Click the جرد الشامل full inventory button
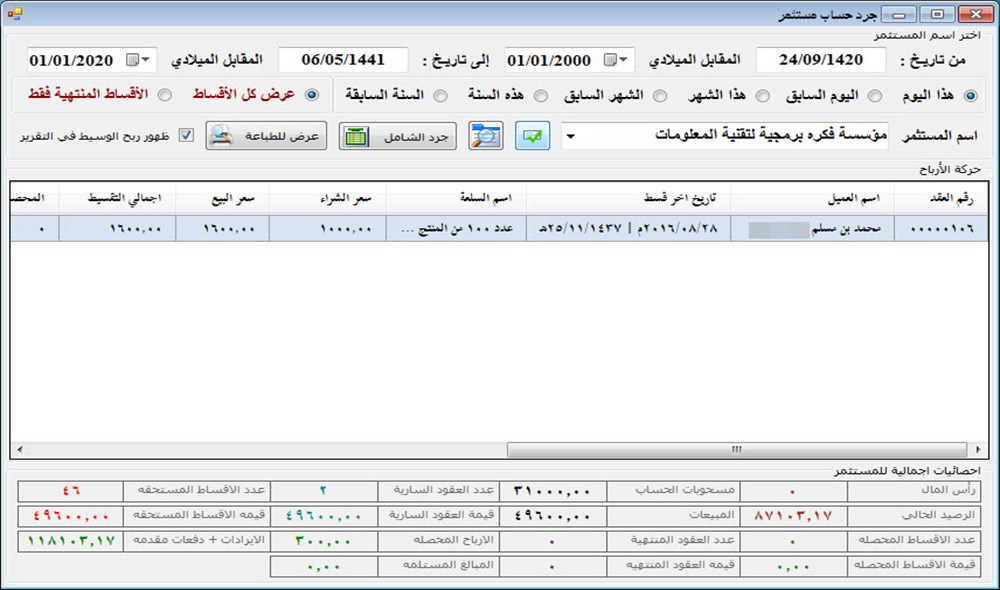The width and height of the screenshot is (1000, 590). coord(397,136)
